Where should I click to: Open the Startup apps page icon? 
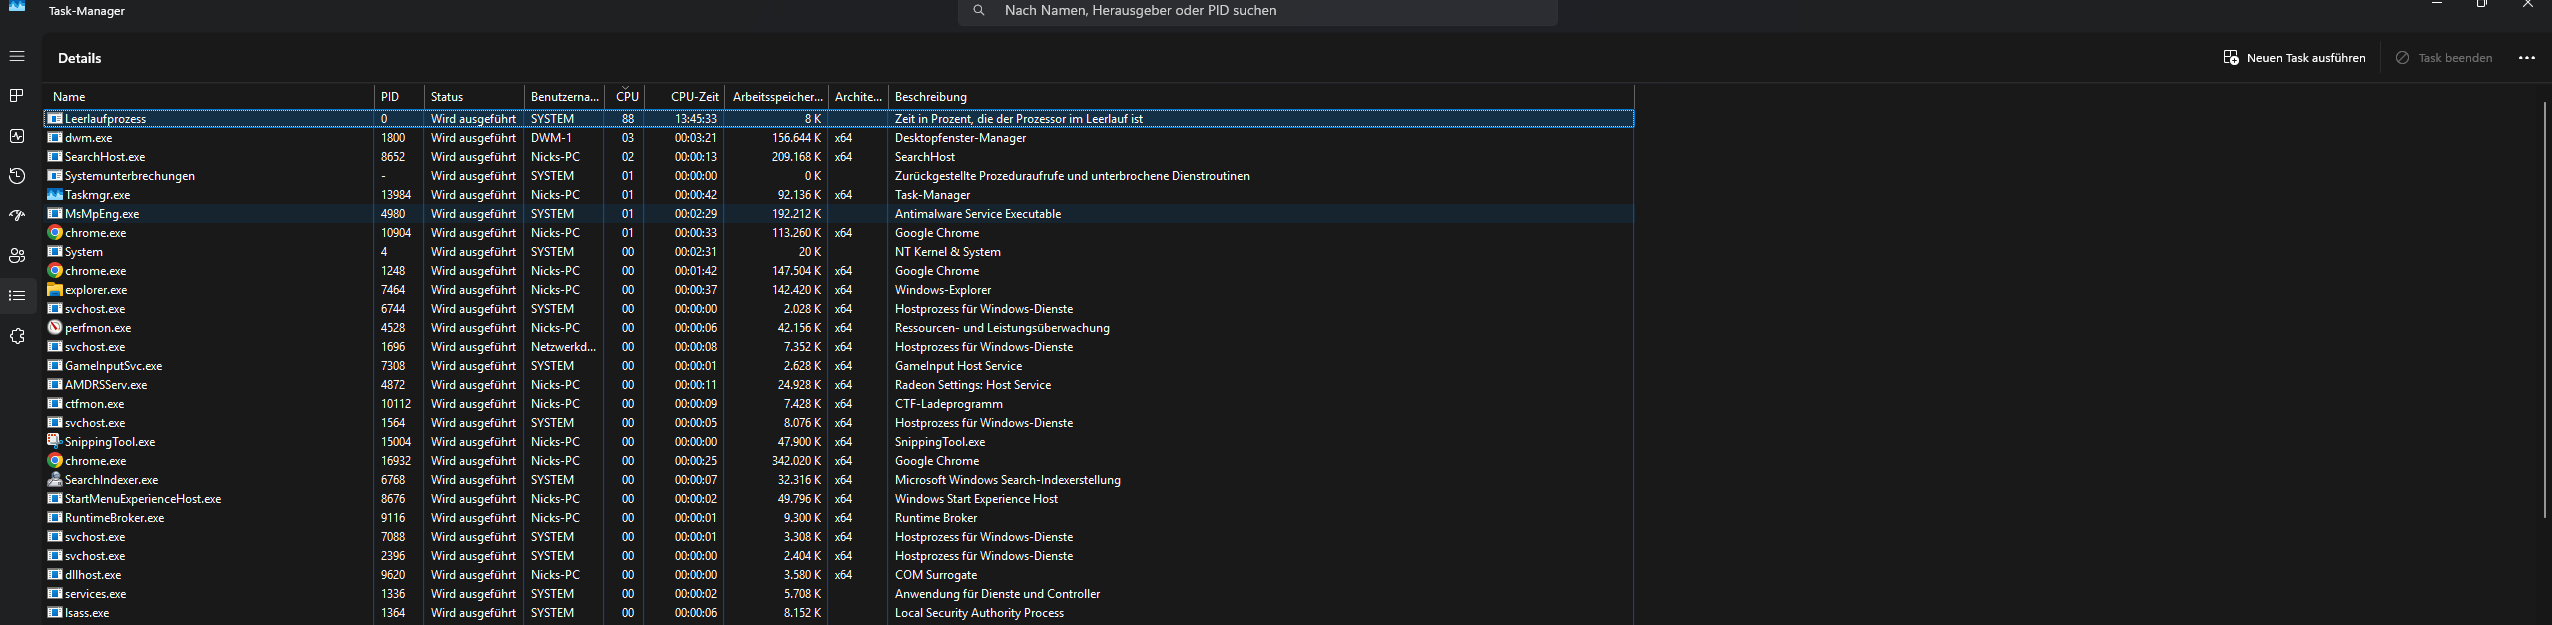point(17,216)
